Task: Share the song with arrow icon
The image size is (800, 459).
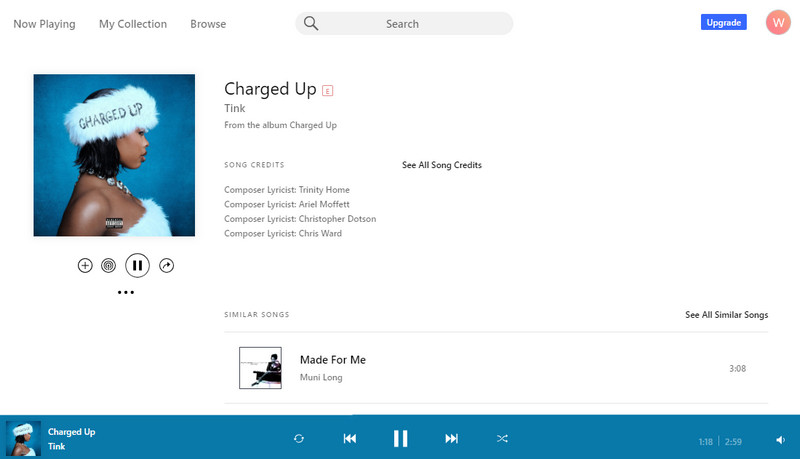Action: coord(166,265)
